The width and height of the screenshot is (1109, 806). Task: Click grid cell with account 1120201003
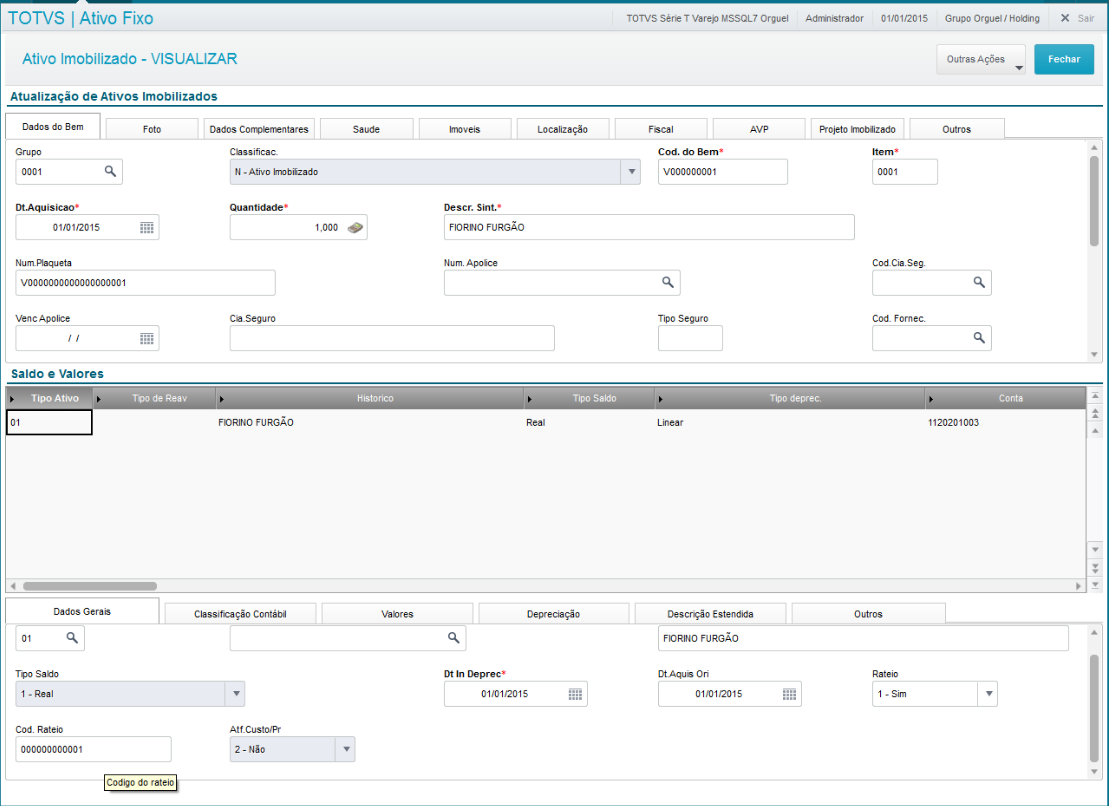tap(1004, 422)
